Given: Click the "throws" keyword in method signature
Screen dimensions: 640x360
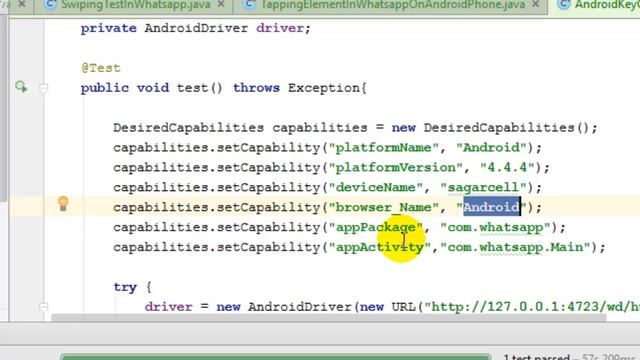Looking at the screenshot, I should [x=256, y=88].
